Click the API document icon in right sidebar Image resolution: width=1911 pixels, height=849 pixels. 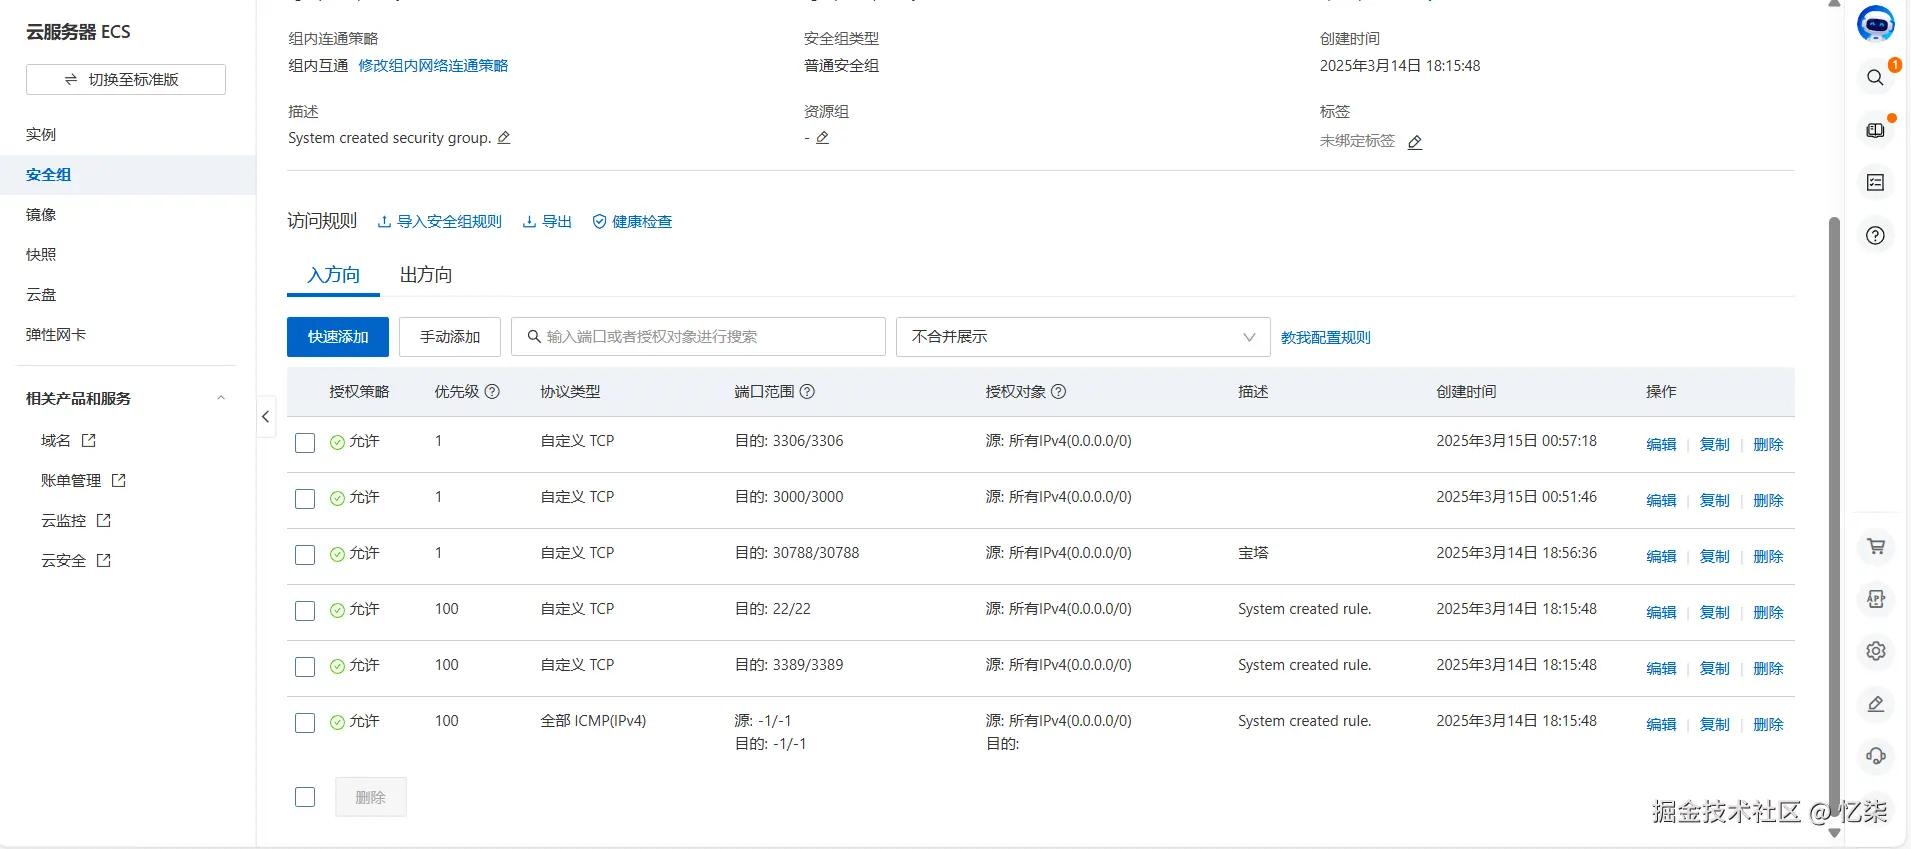tap(1876, 599)
